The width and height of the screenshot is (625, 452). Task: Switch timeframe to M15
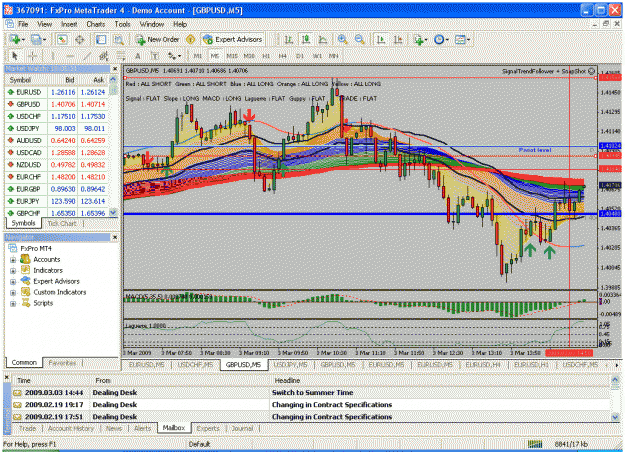(232, 56)
